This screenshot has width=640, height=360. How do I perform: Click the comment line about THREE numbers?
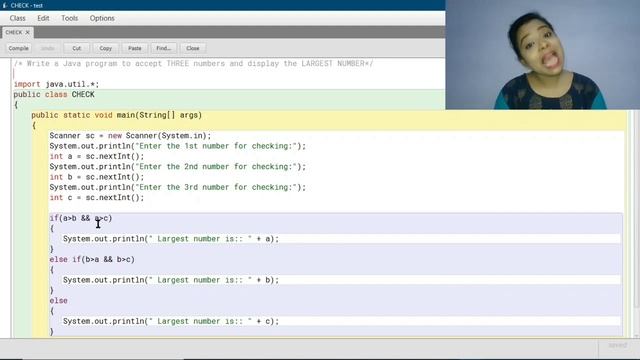(x=193, y=64)
